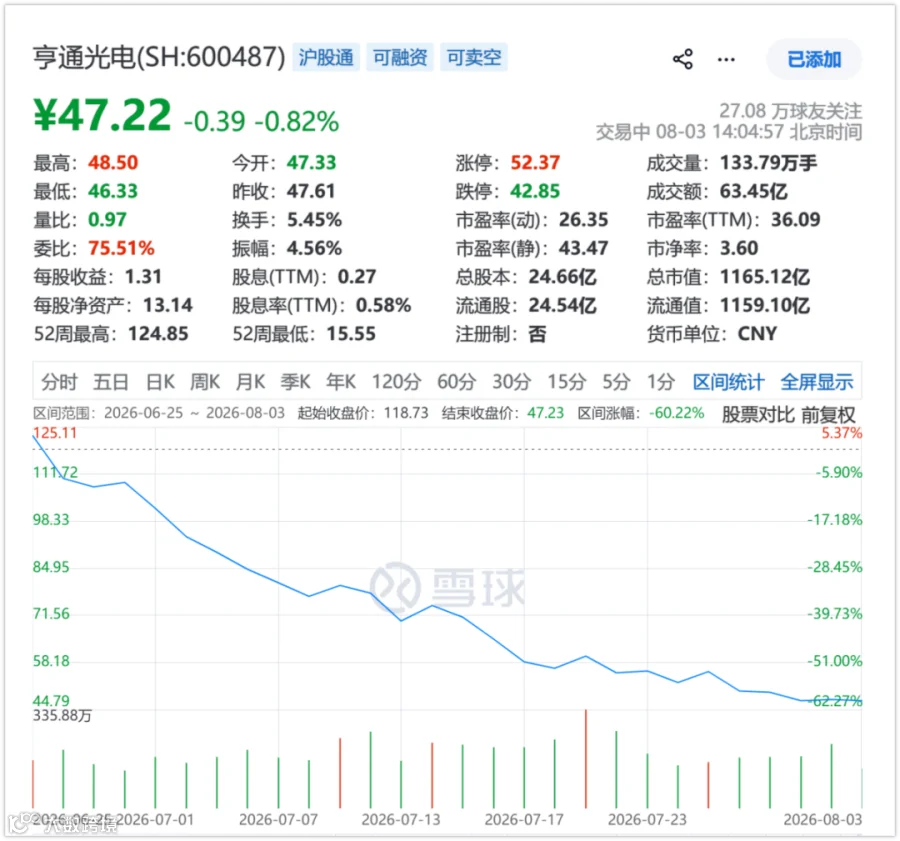Click the 换手 value 5.45%
900x841 pixels.
click(x=315, y=220)
